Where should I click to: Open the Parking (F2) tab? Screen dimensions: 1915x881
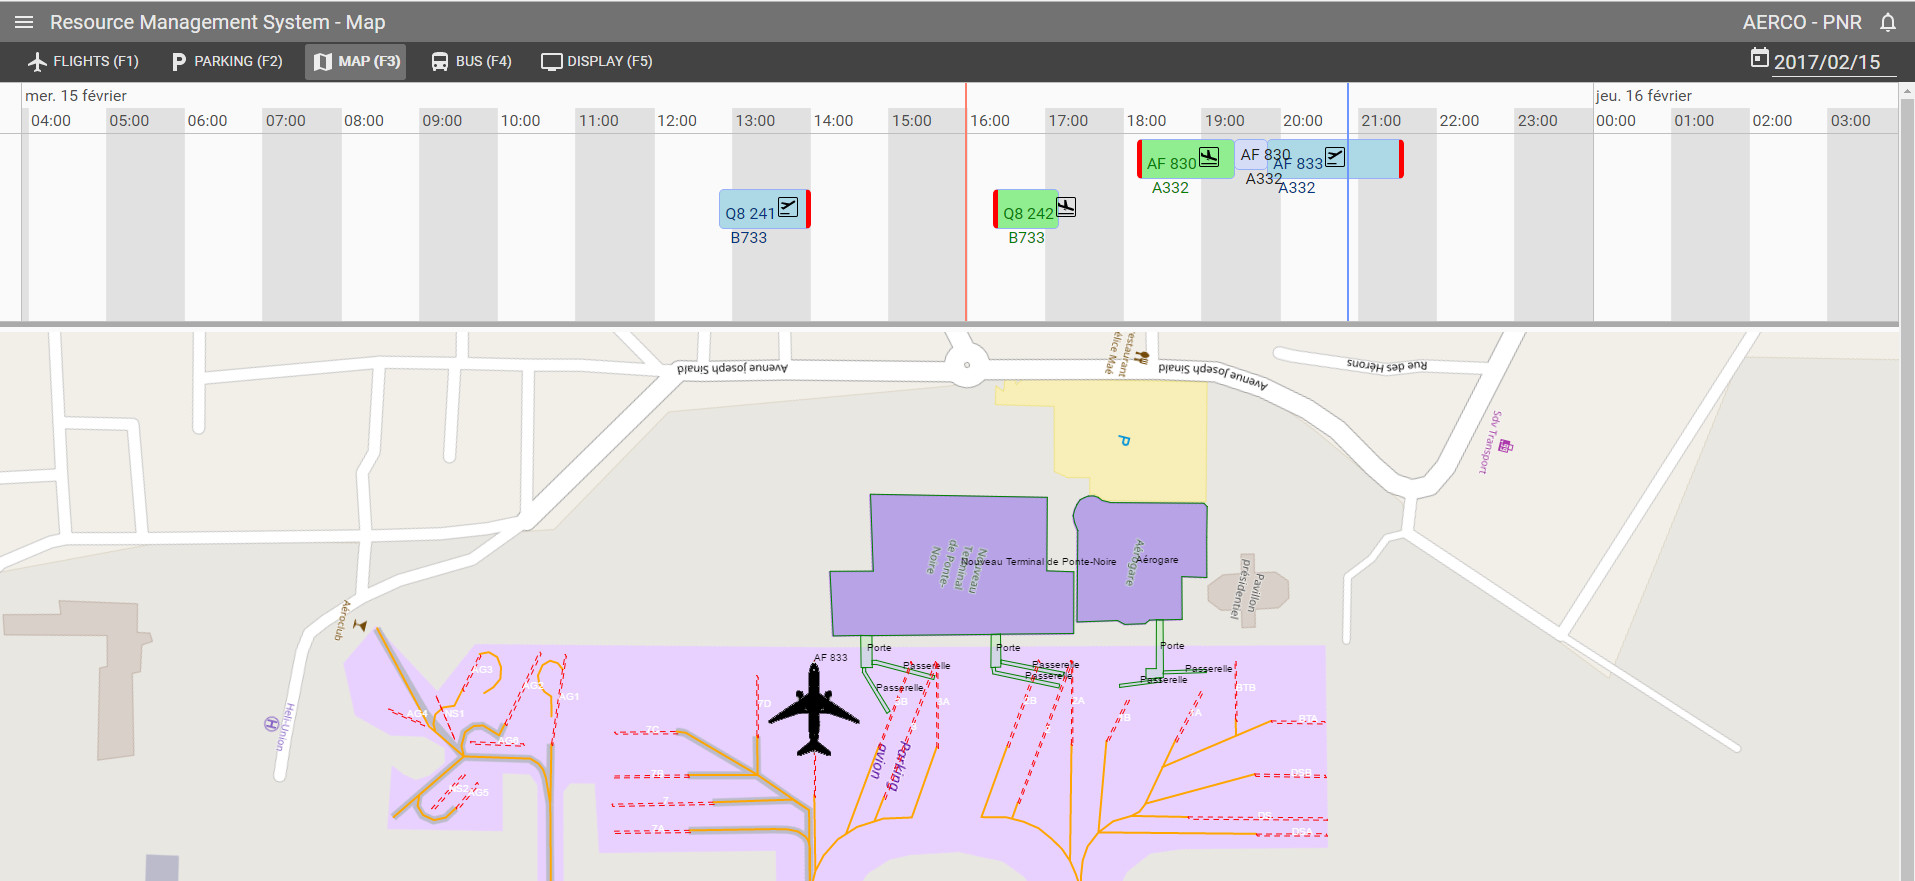tap(227, 61)
